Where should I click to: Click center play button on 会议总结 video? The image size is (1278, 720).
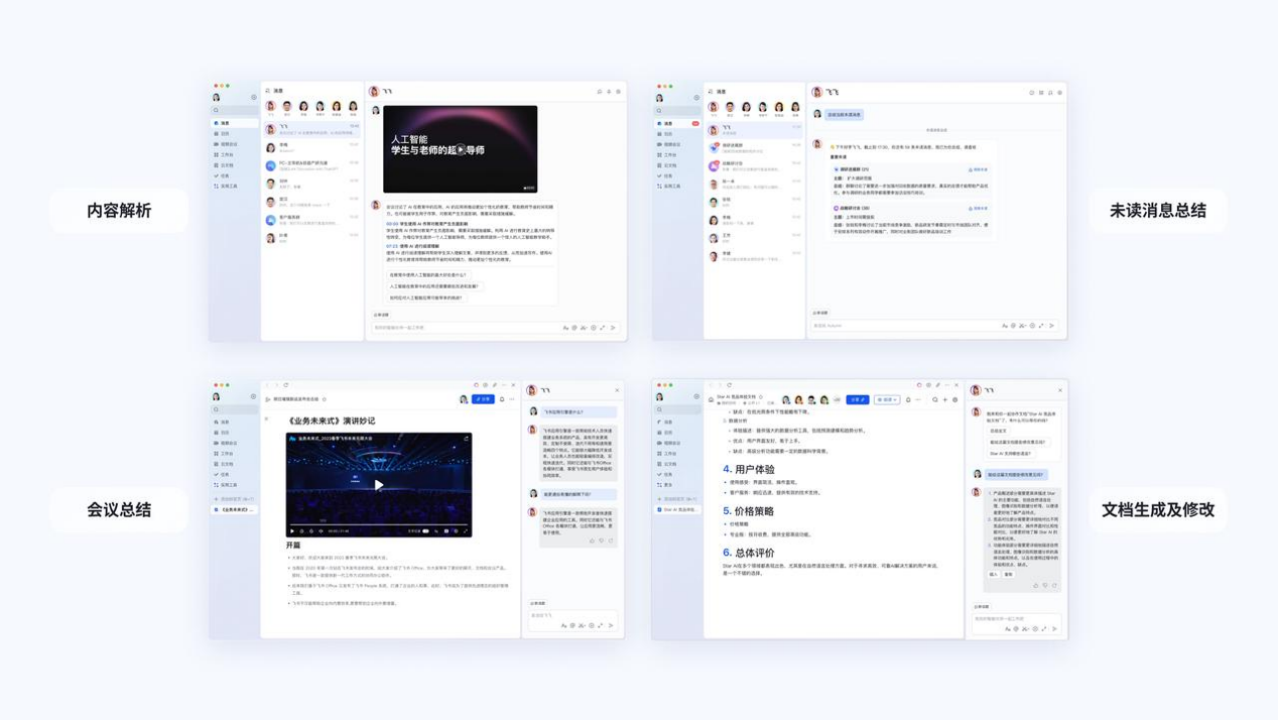(379, 485)
